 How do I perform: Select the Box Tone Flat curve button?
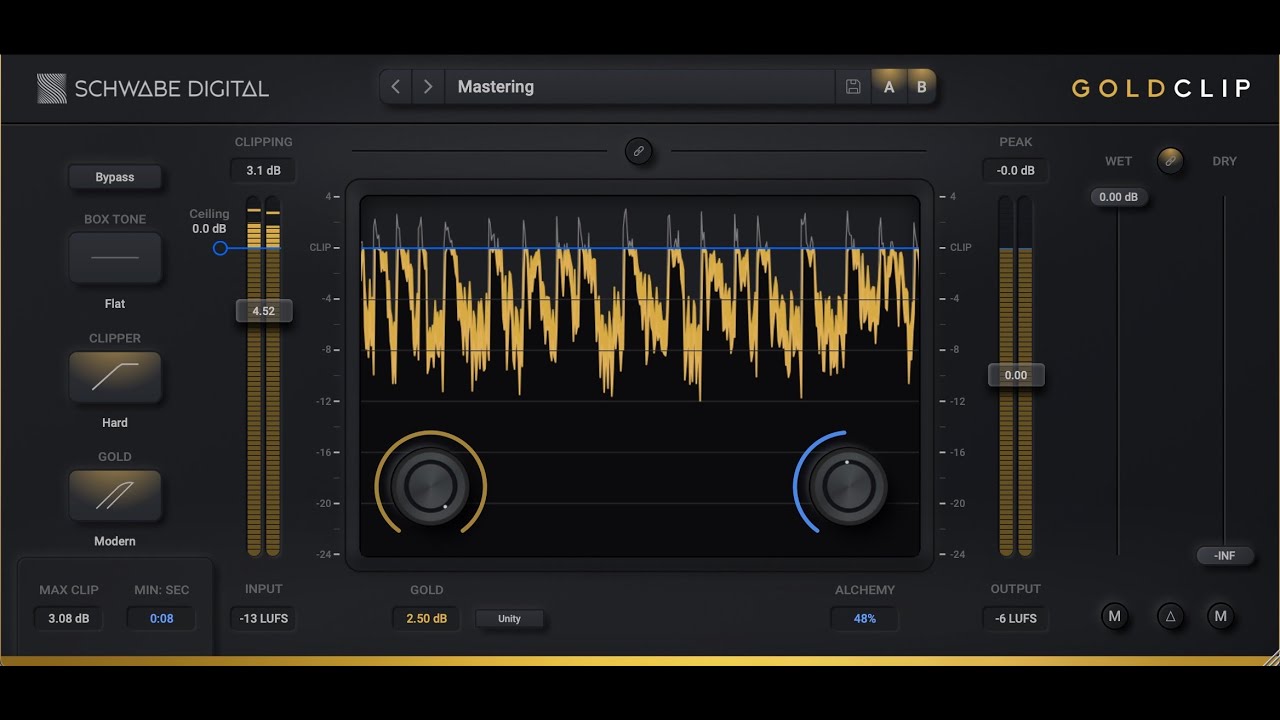[x=115, y=258]
